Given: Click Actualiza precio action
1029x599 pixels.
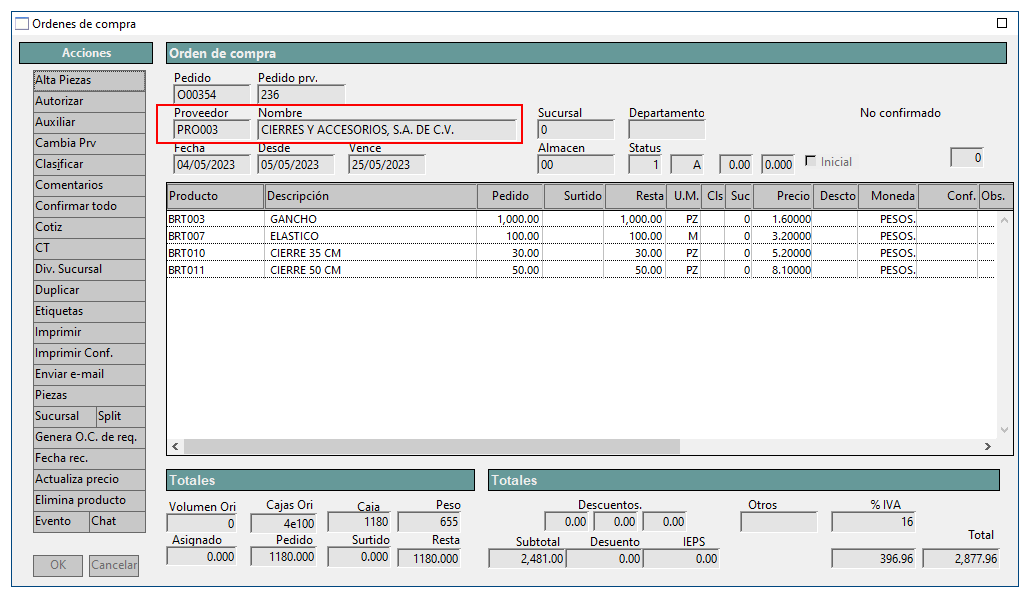Looking at the screenshot, I should tap(89, 479).
